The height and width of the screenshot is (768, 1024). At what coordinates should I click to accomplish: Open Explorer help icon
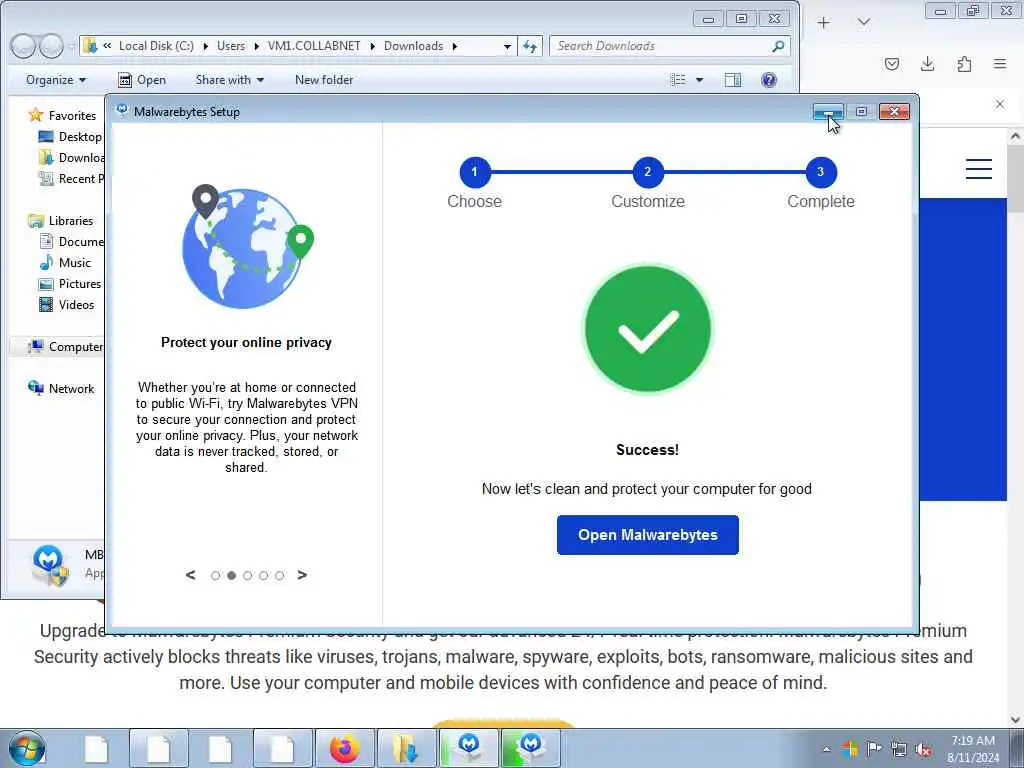(x=769, y=80)
